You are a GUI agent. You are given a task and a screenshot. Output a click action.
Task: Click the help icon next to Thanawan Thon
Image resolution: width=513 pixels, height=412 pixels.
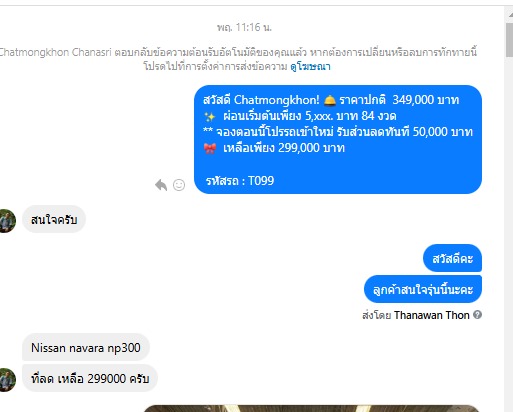(x=477, y=315)
